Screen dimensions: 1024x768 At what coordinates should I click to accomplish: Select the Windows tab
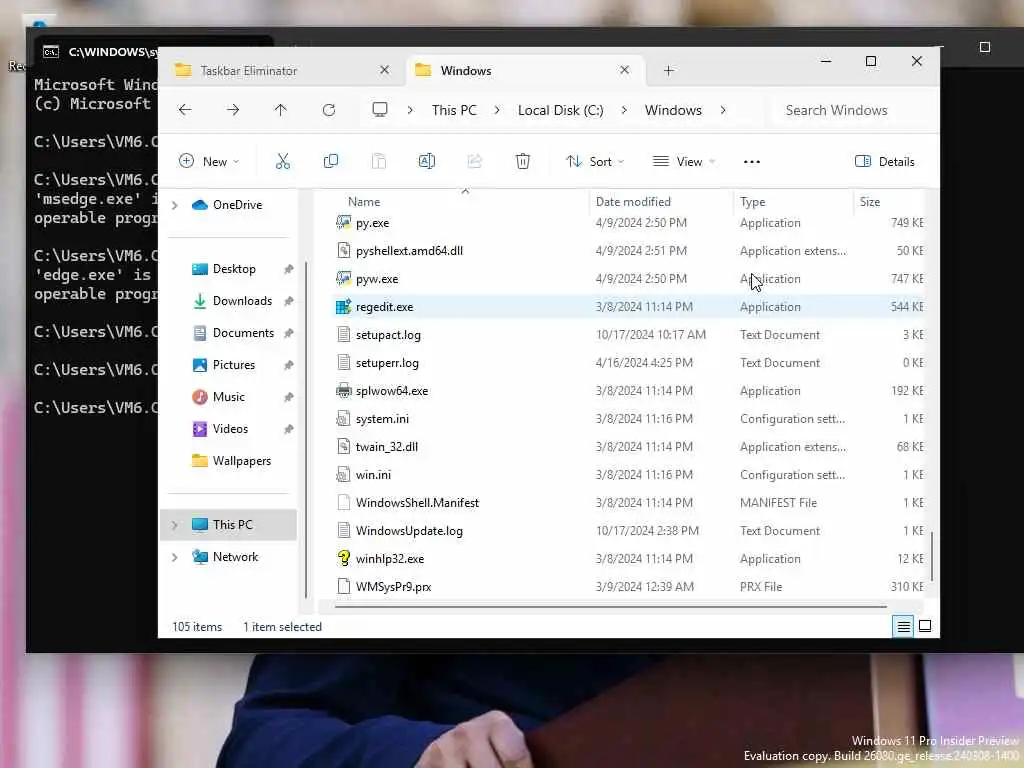click(525, 71)
